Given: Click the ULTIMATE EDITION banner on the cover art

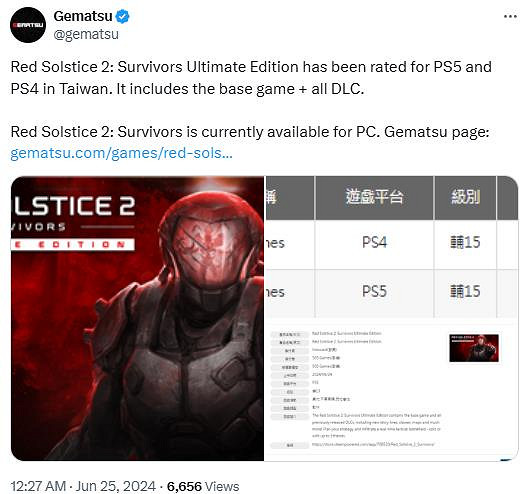Looking at the screenshot, I should pos(73,244).
